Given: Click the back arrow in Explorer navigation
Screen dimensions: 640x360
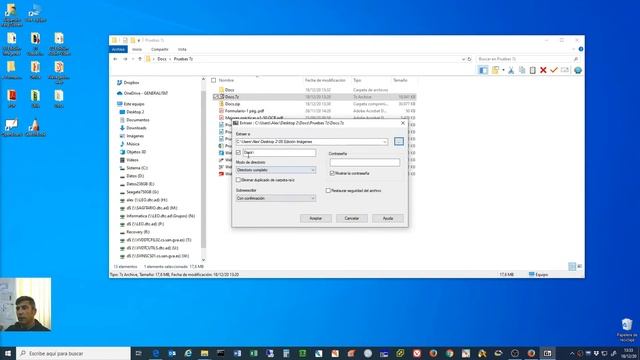Looking at the screenshot, I should pyautogui.click(x=116, y=59).
